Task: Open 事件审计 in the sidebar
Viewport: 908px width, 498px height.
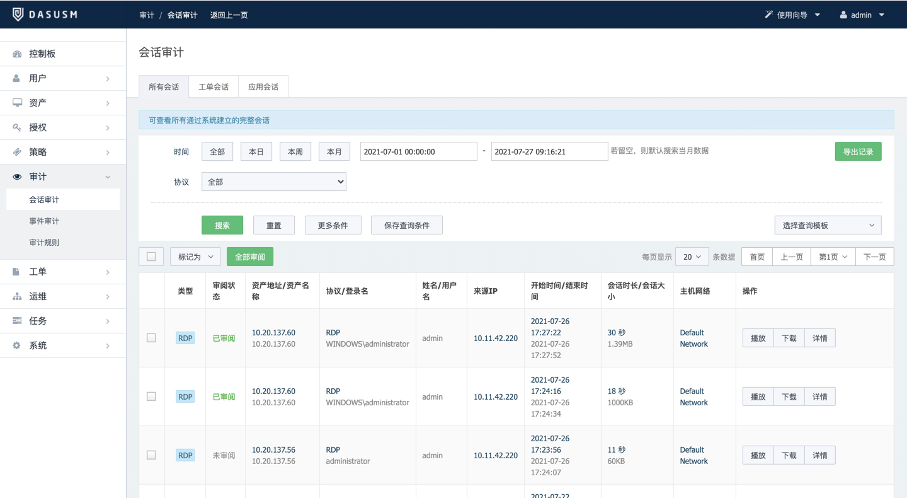Action: [44, 221]
